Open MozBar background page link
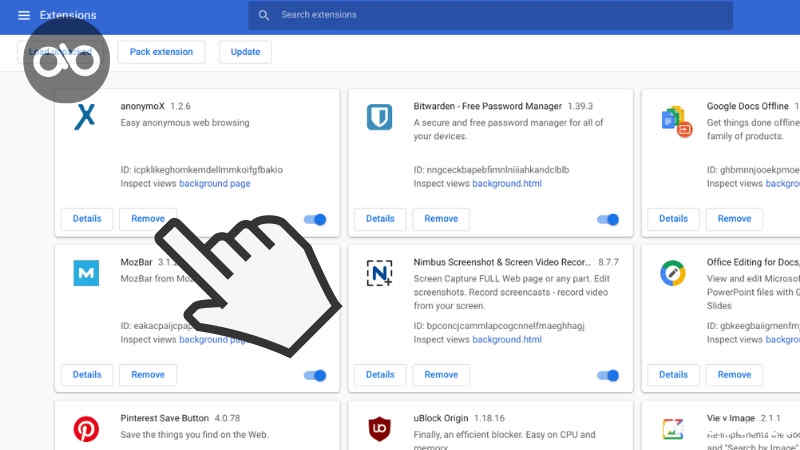Image resolution: width=800 pixels, height=450 pixels. click(212, 340)
